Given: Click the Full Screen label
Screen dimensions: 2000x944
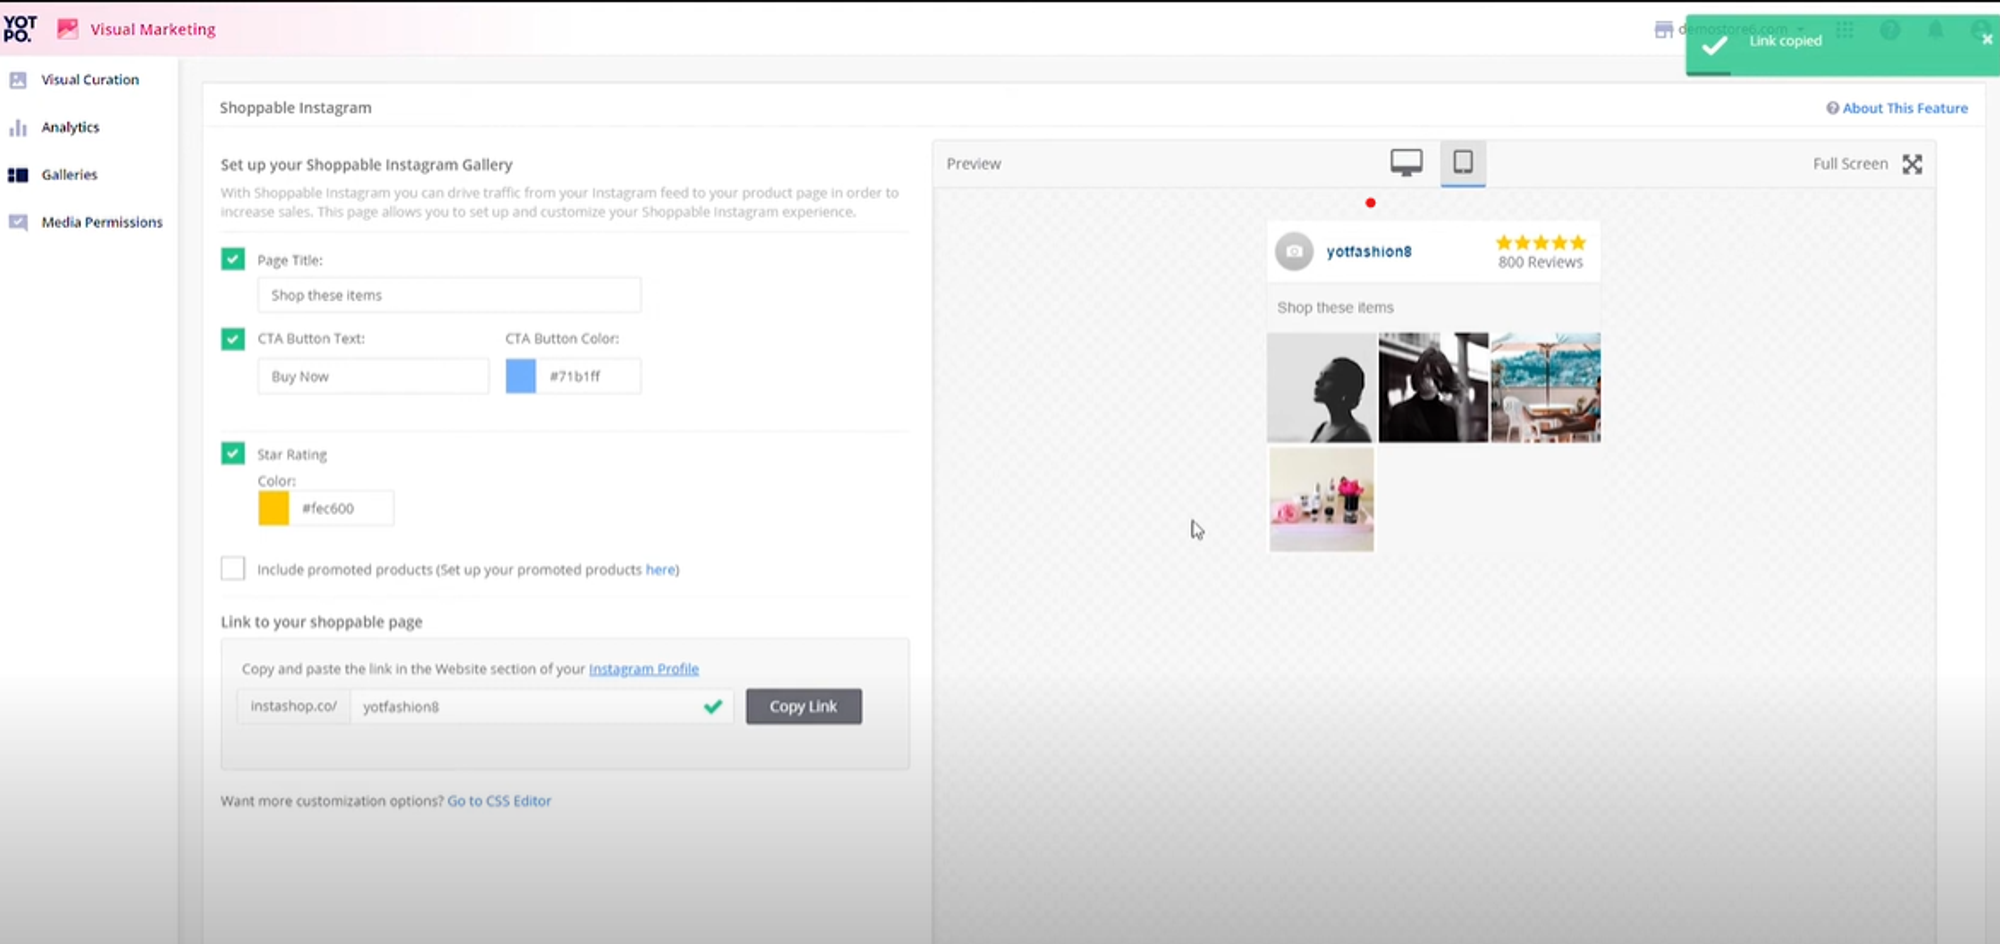Looking at the screenshot, I should coord(1850,164).
